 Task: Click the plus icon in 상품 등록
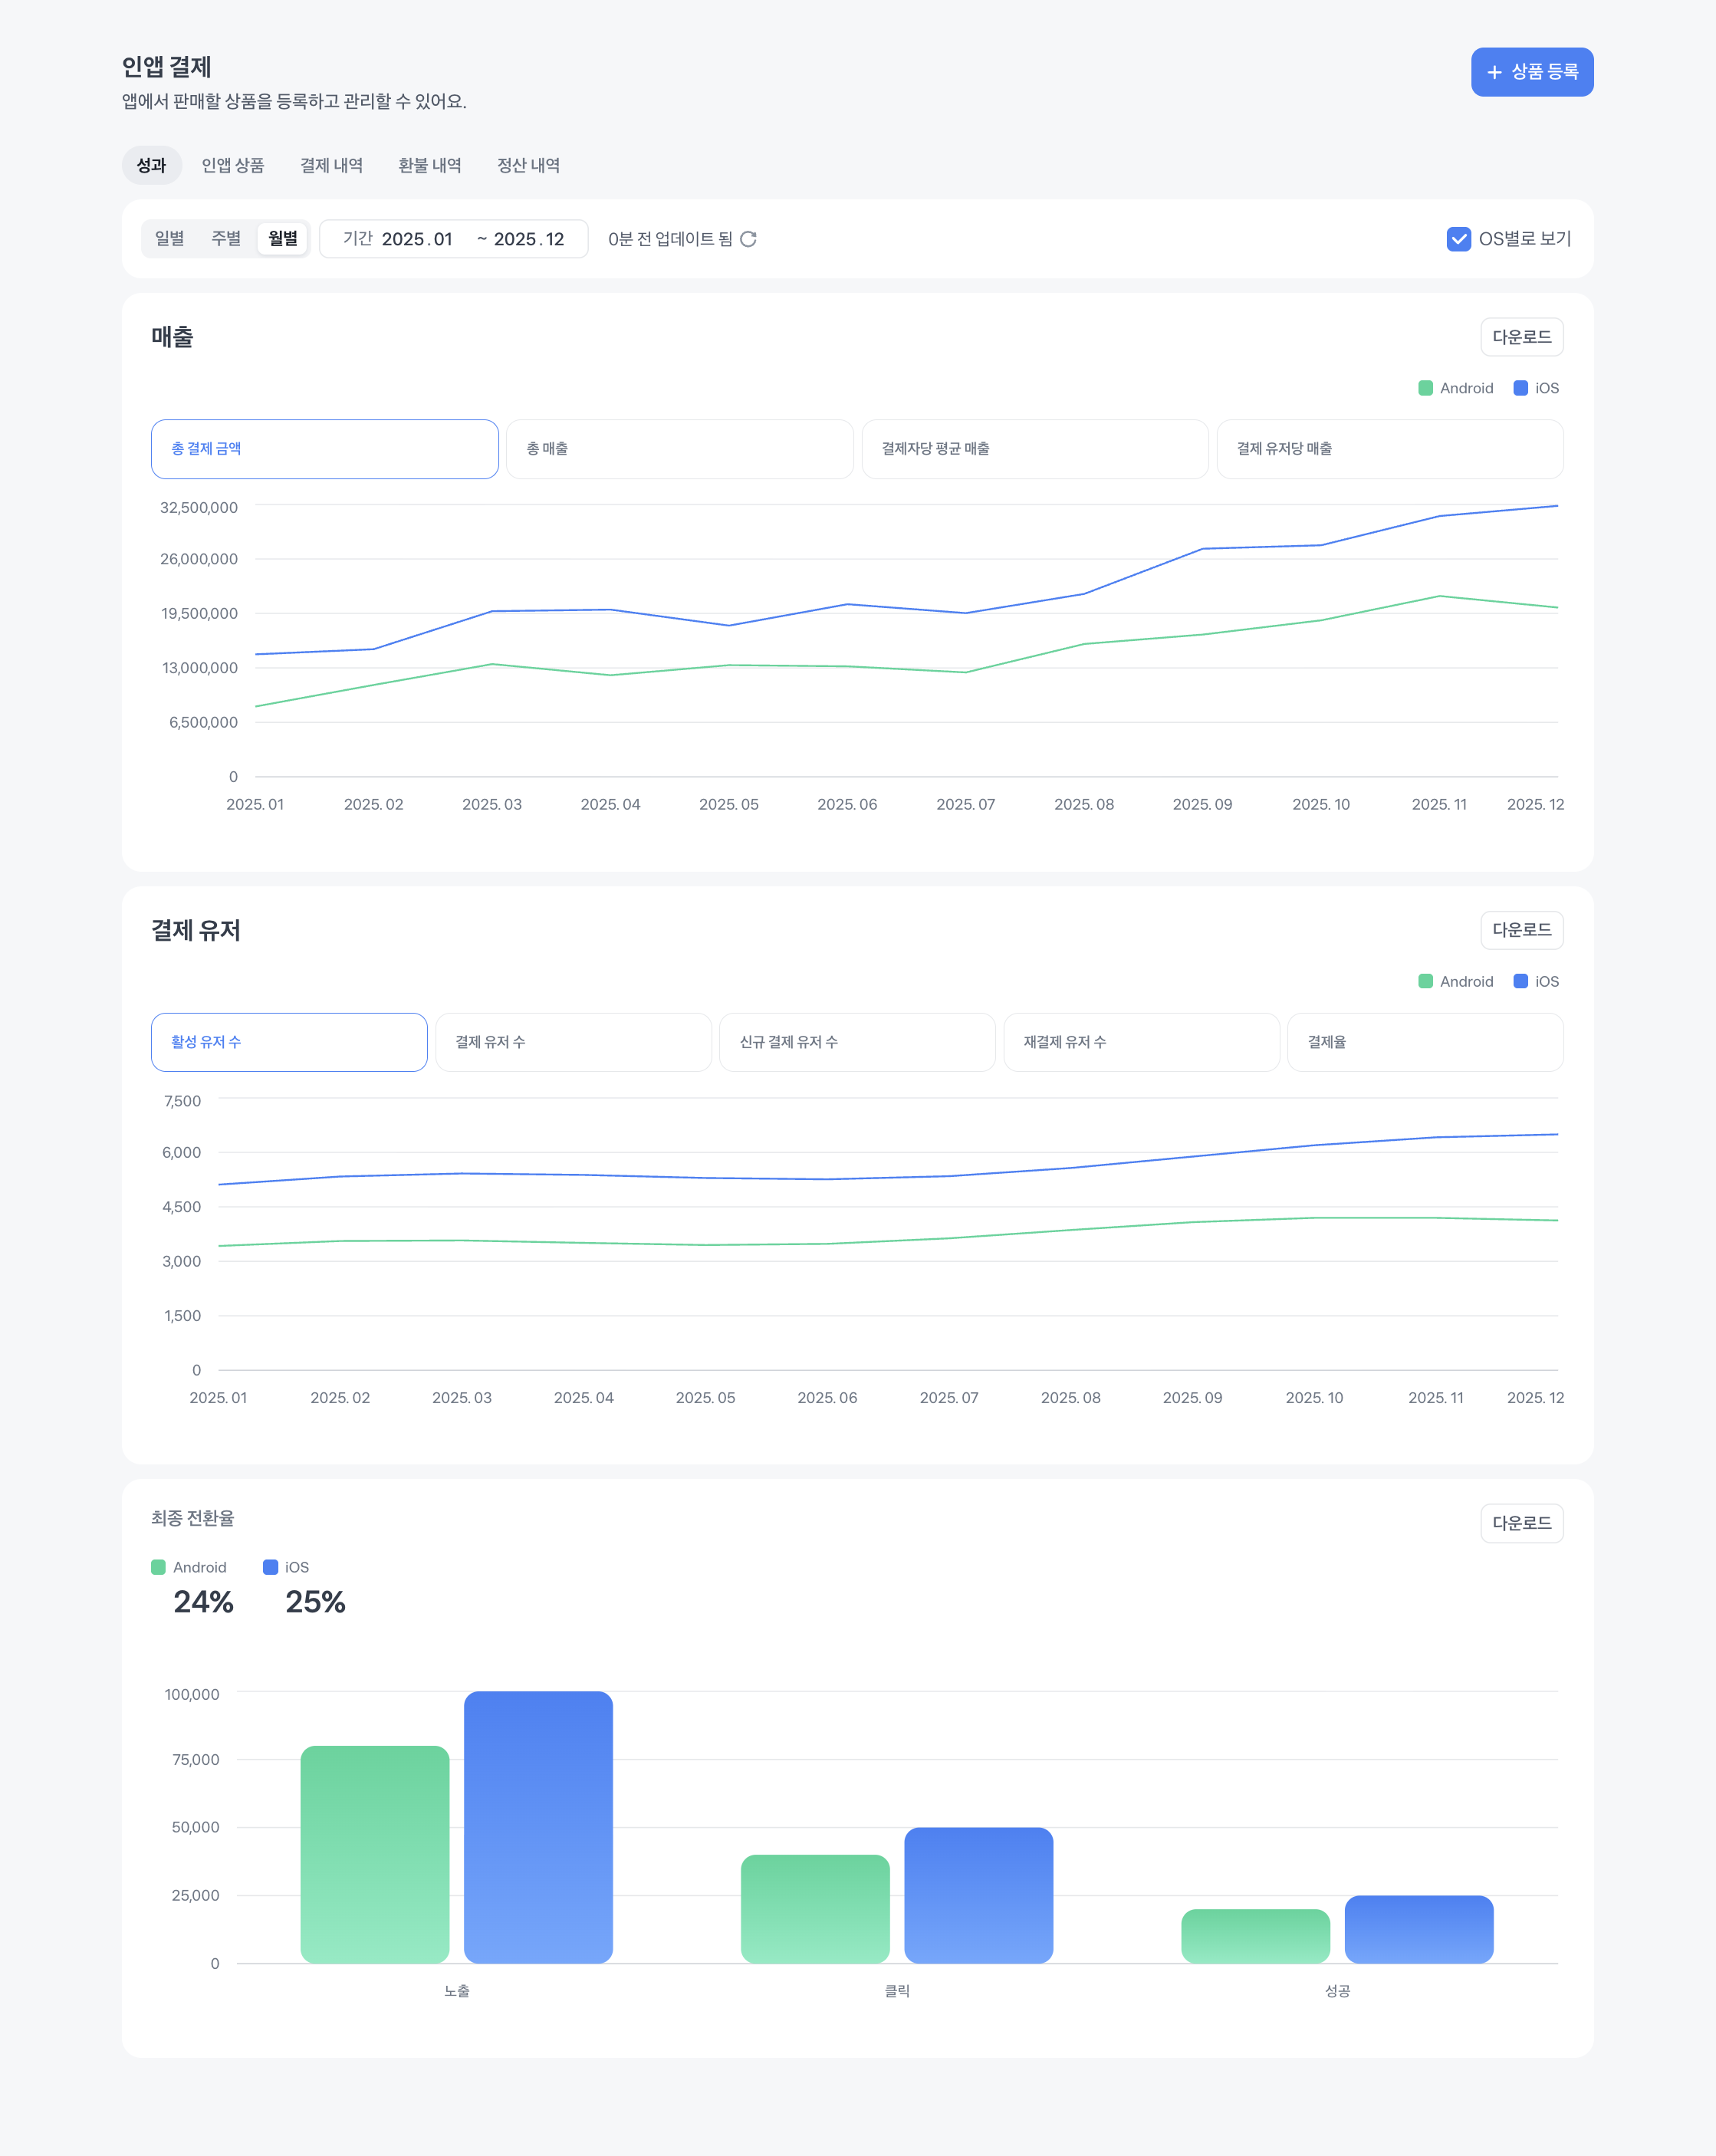tap(1494, 72)
